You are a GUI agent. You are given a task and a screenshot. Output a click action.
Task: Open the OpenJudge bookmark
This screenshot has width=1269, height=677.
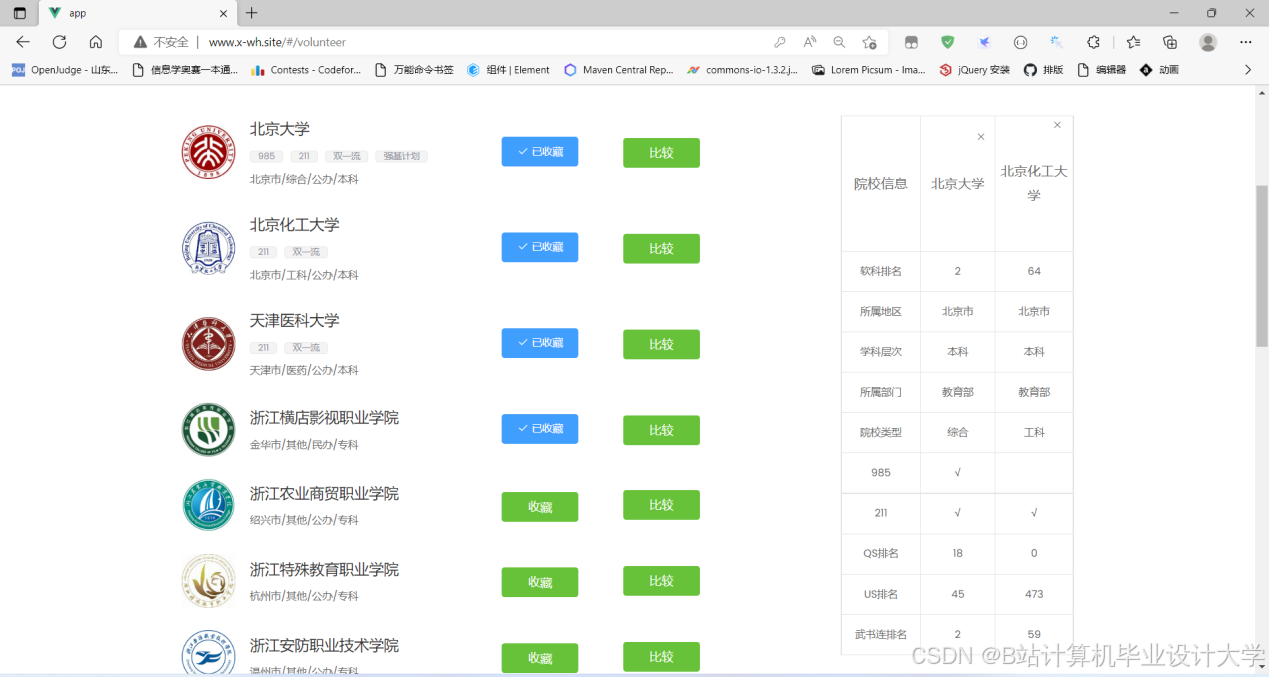coord(65,70)
